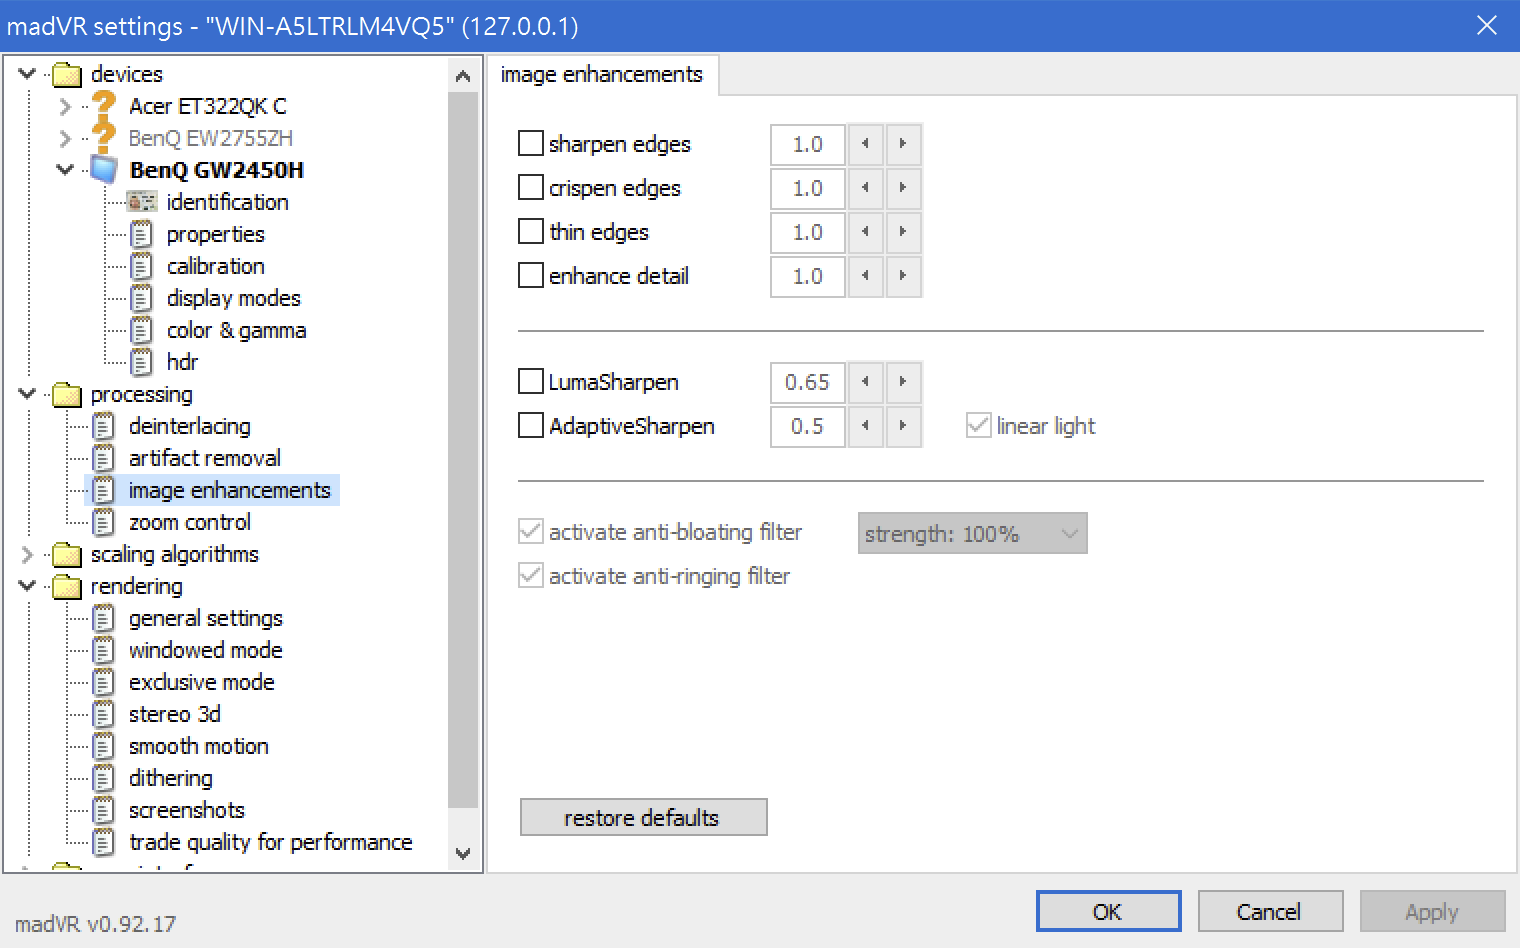Click the page icon next to dithering

pos(104,778)
